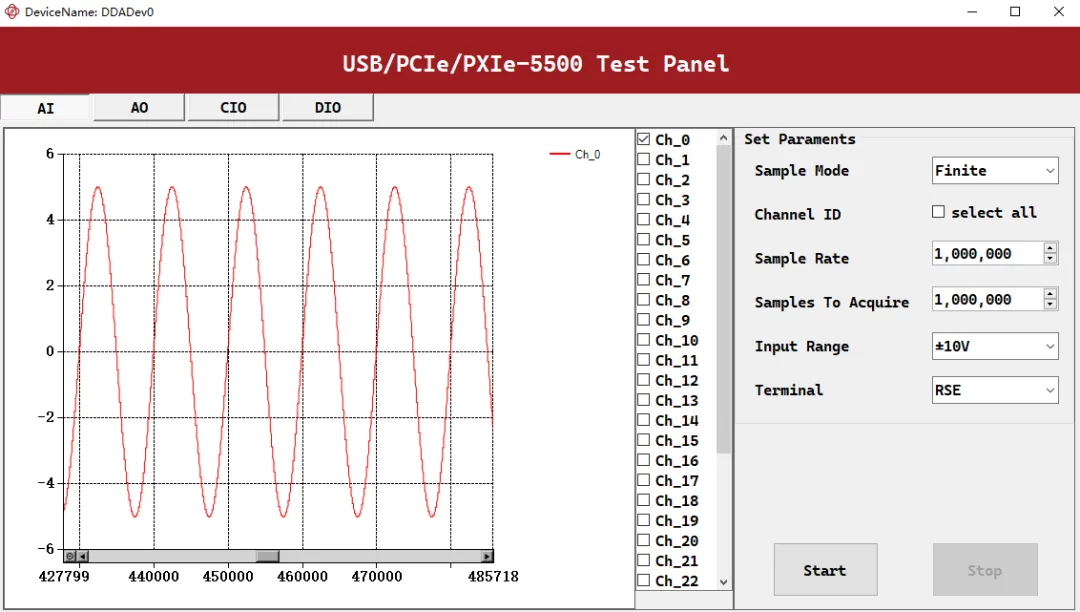Image resolution: width=1080 pixels, height=612 pixels.
Task: Click the 'USB/PCIe/PXIe-5500 Test Panel' heading
Action: pyautogui.click(x=536, y=63)
